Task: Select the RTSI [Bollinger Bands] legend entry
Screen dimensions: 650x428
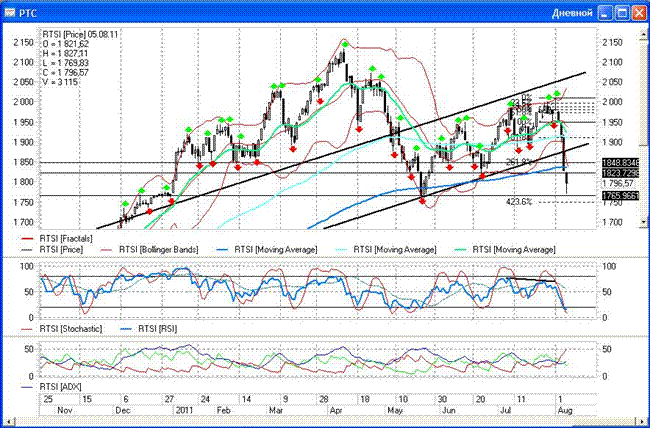Action: point(159,250)
